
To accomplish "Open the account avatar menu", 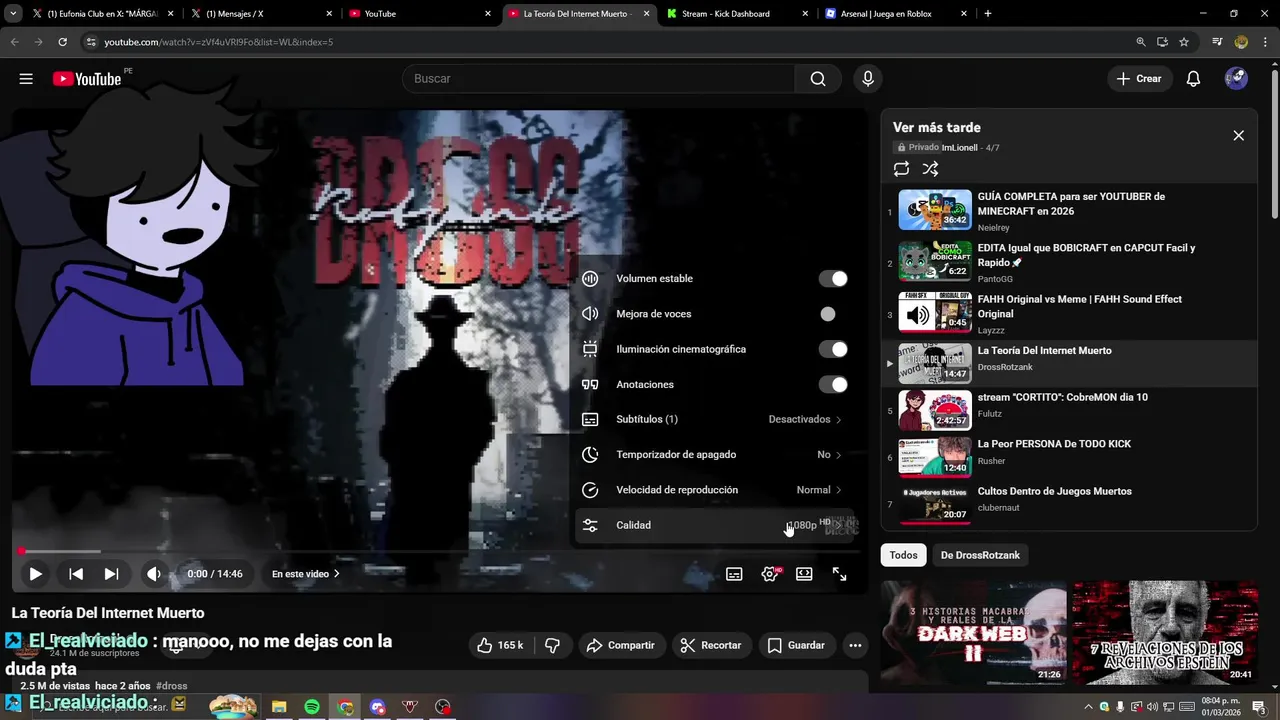I will click(x=1236, y=79).
